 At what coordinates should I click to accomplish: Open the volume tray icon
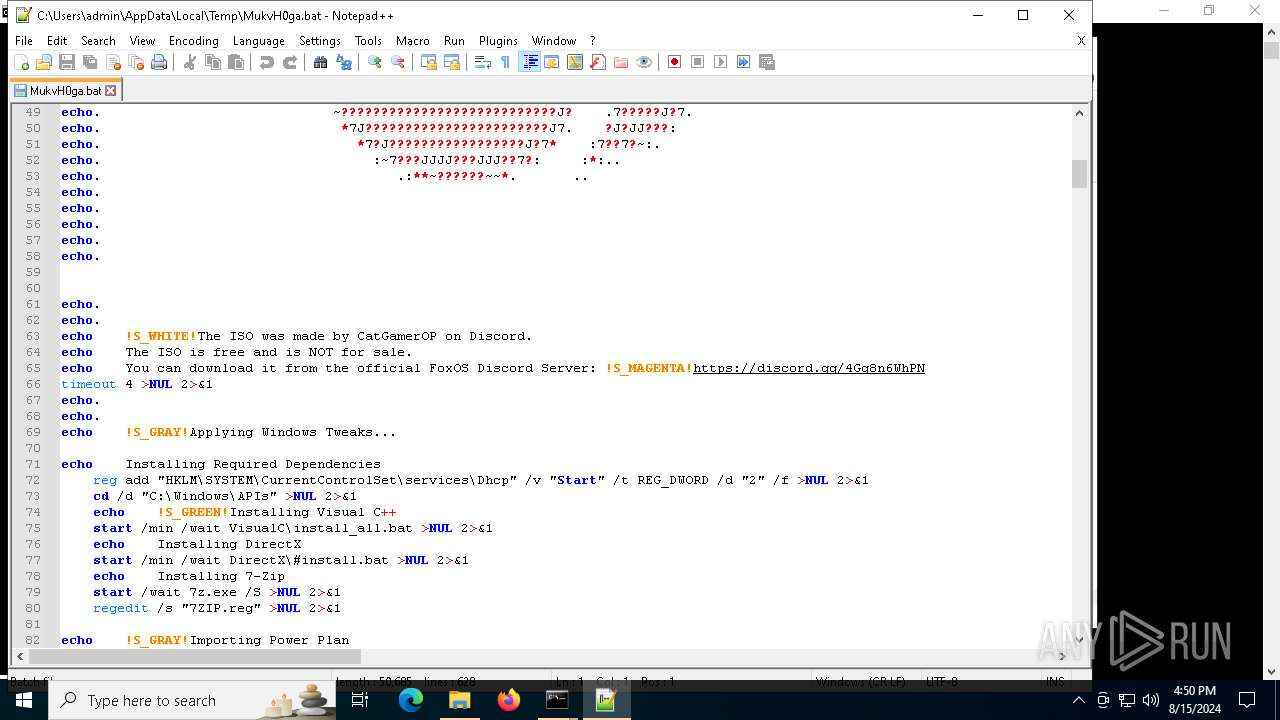coord(1150,700)
